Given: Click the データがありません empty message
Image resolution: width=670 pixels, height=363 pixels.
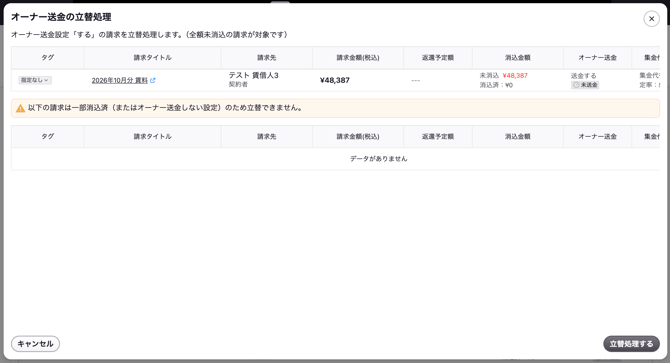Looking at the screenshot, I should [x=379, y=159].
